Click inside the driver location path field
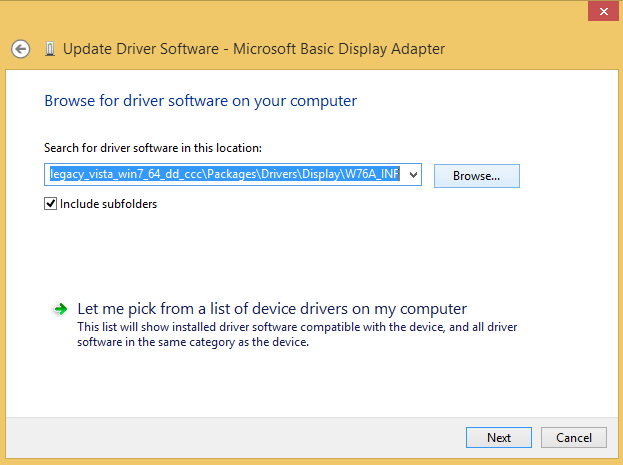This screenshot has width=623, height=465. (225, 175)
